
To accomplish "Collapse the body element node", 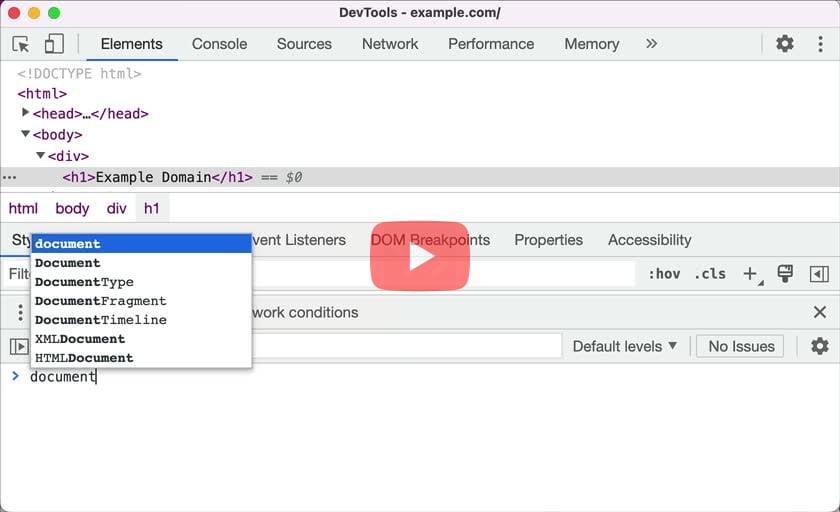I will tap(25, 134).
